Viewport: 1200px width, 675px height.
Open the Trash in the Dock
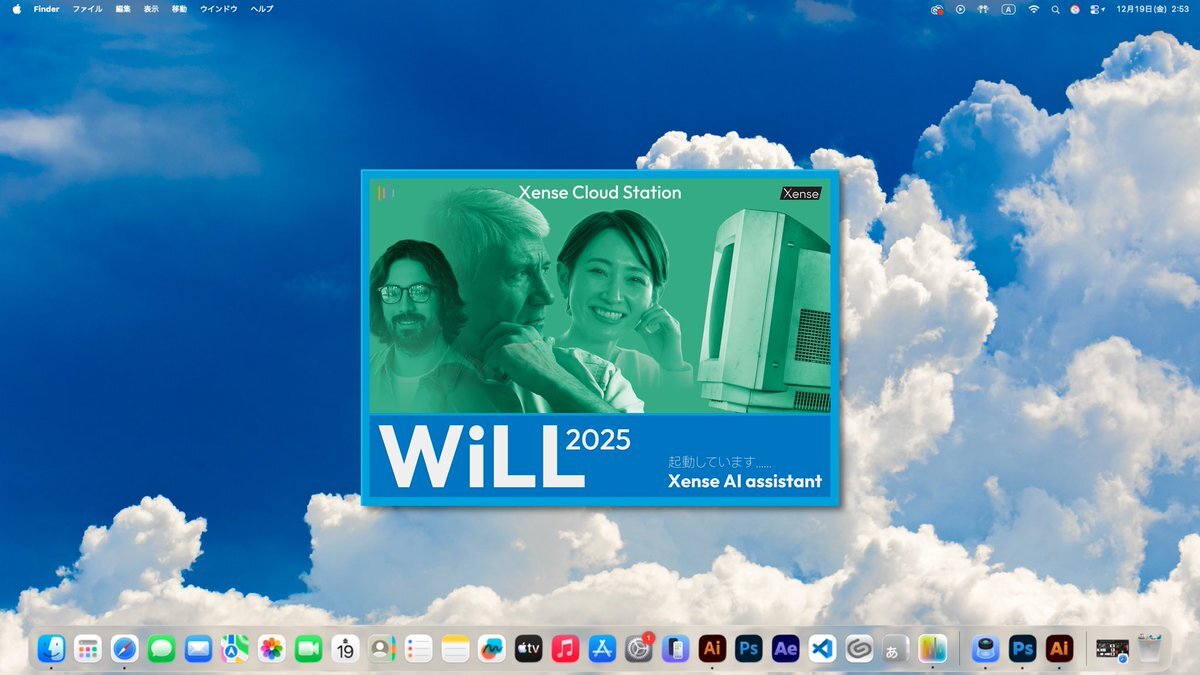click(1150, 649)
